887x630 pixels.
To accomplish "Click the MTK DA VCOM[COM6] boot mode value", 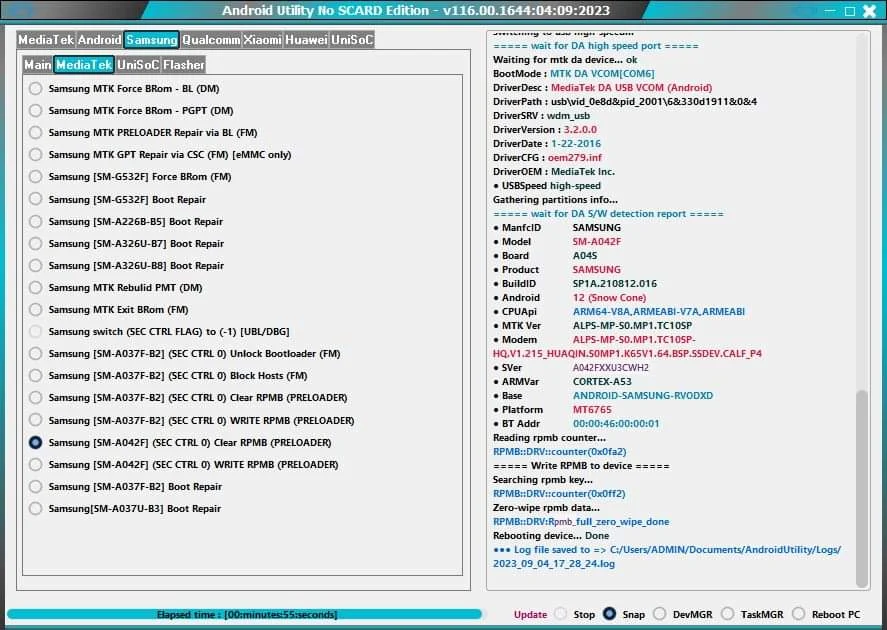I will click(x=602, y=74).
